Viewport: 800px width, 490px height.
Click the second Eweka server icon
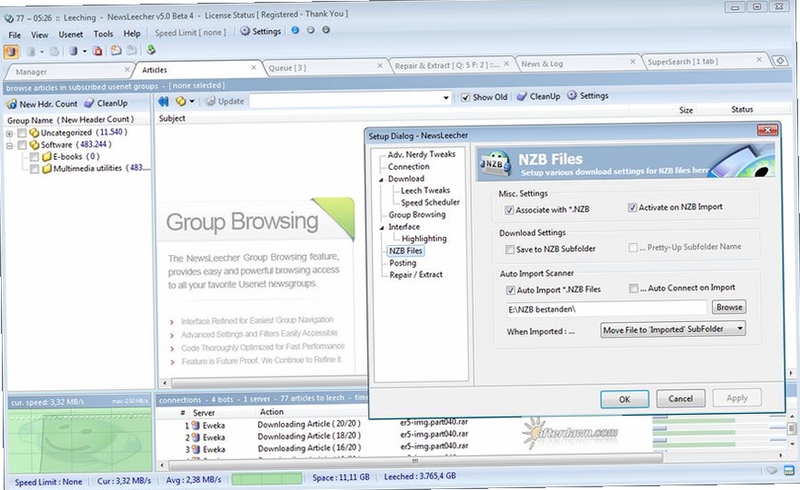(x=195, y=437)
